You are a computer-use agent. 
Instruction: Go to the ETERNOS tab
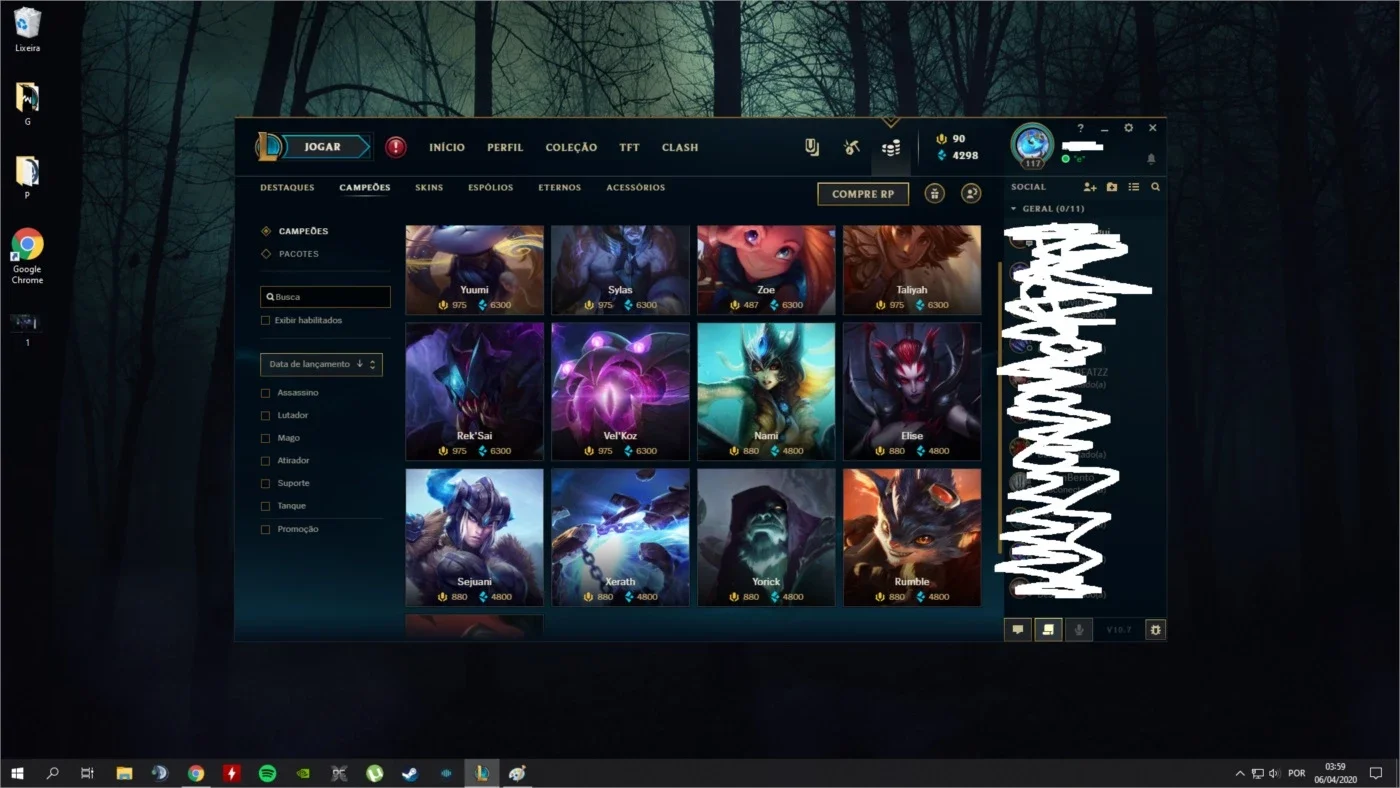(560, 188)
